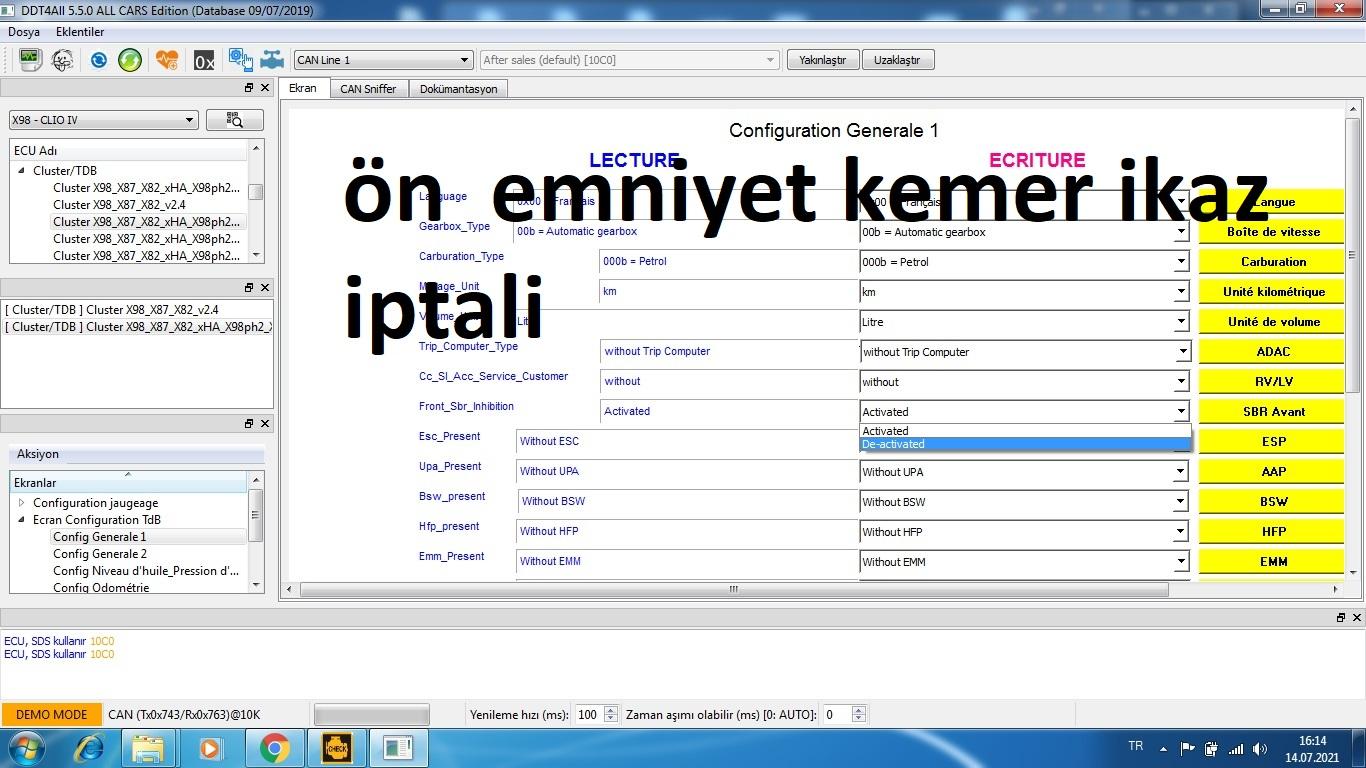Click the blue refresh icon
This screenshot has width=1366, height=768.
tap(99, 60)
